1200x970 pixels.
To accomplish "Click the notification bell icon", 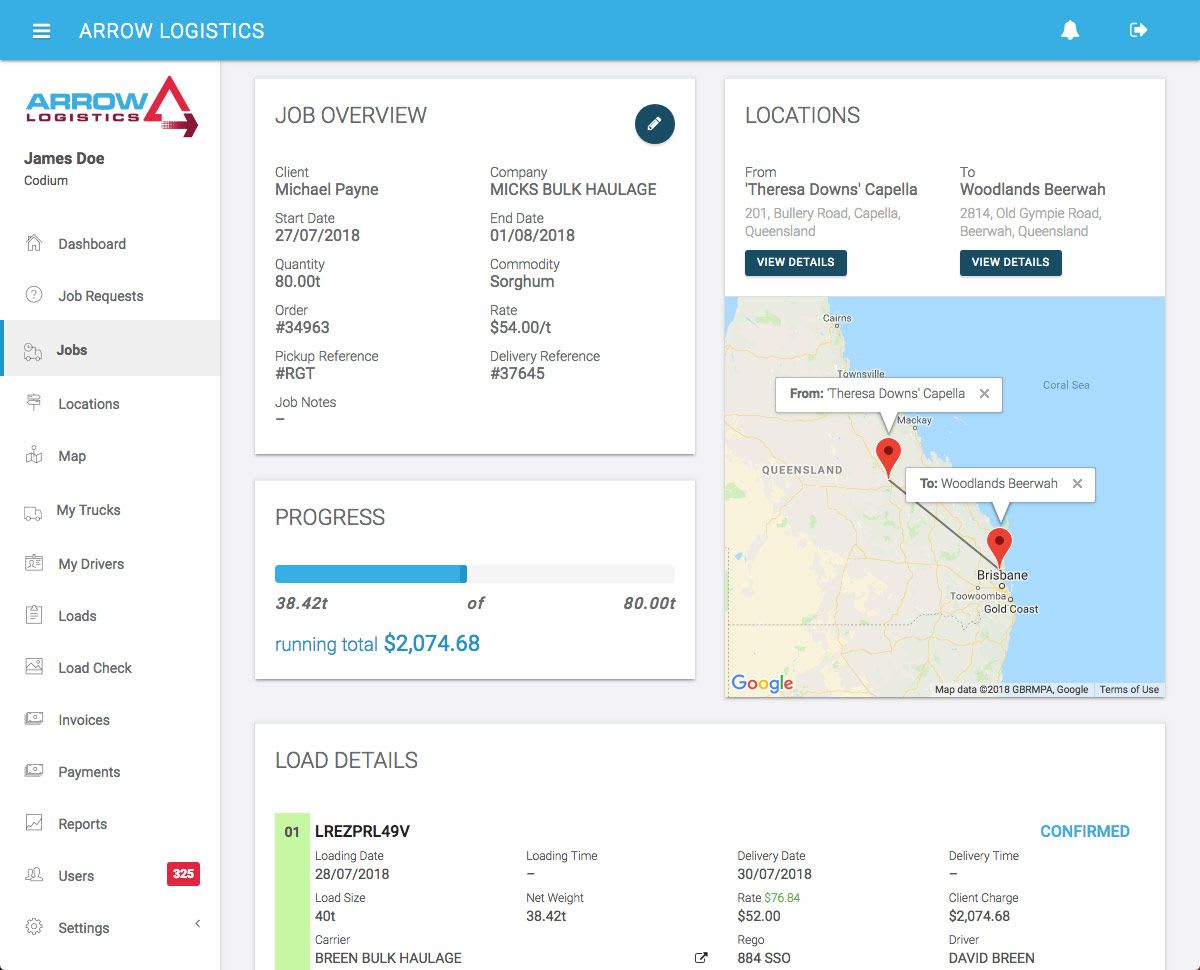I will 1070,30.
